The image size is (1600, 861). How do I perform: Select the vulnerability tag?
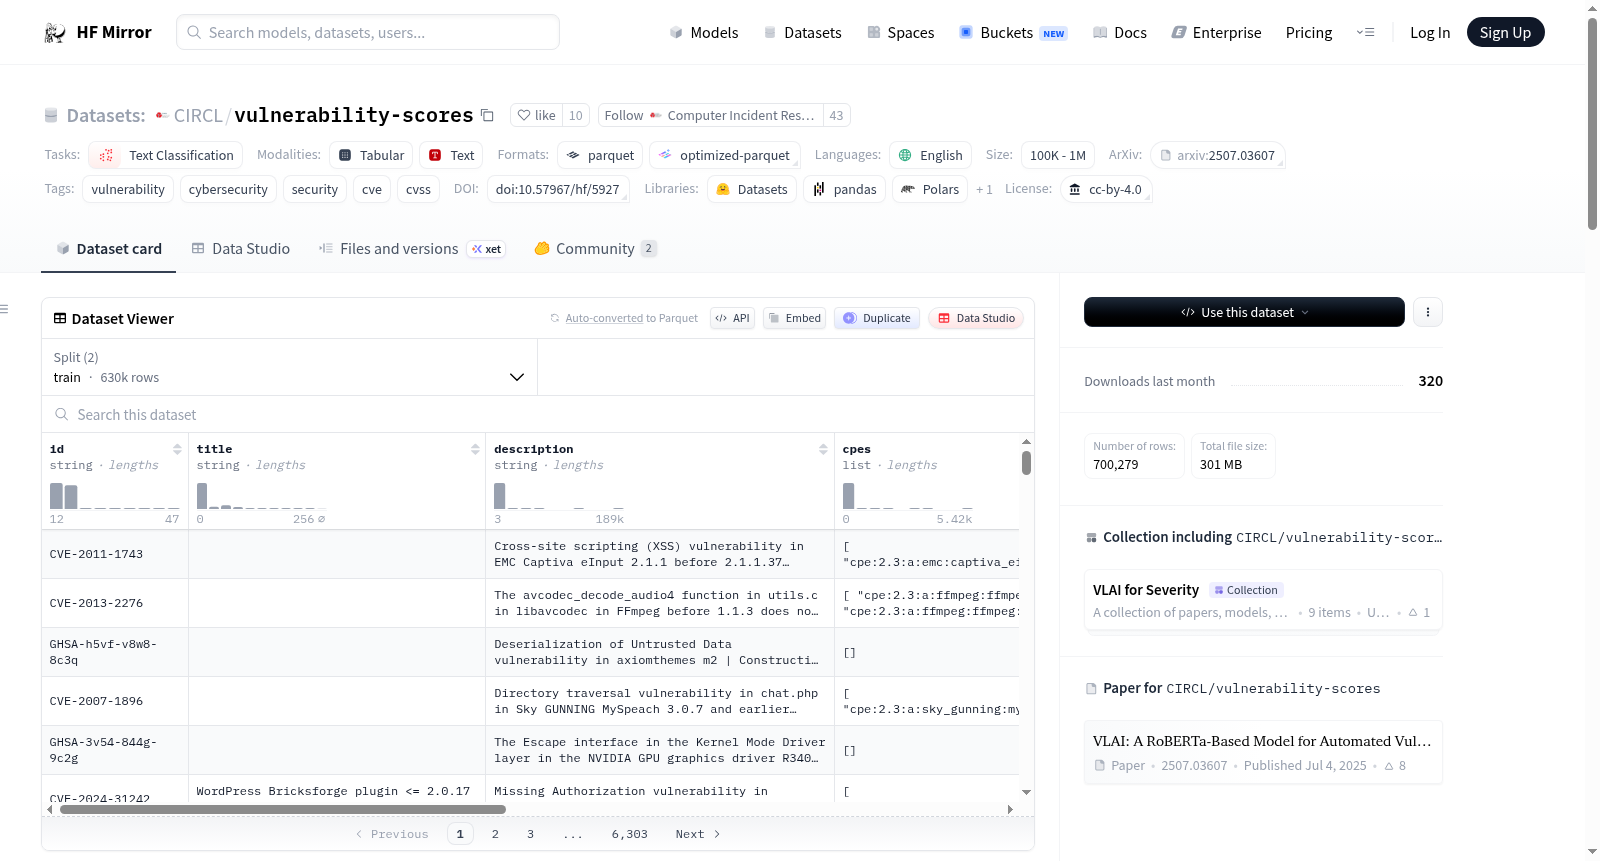(128, 189)
